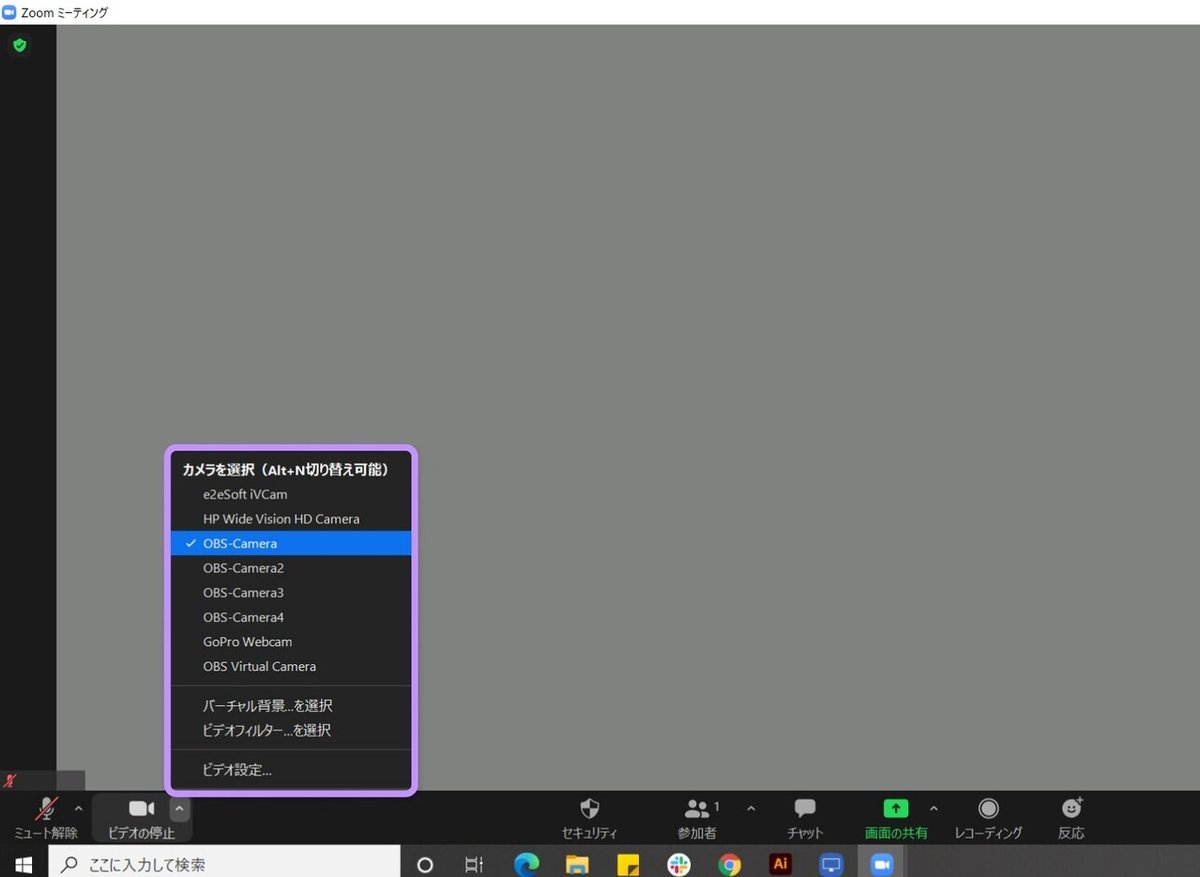Choose GoPro Webcam as camera
This screenshot has width=1200, height=877.
[x=291, y=641]
